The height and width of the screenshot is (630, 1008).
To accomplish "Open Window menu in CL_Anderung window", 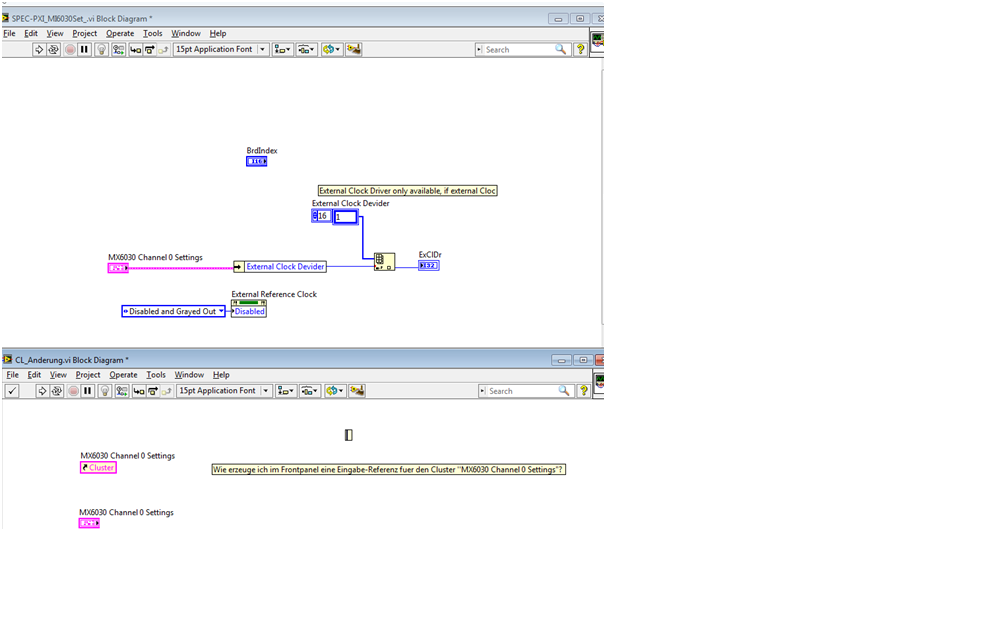I will 189,375.
